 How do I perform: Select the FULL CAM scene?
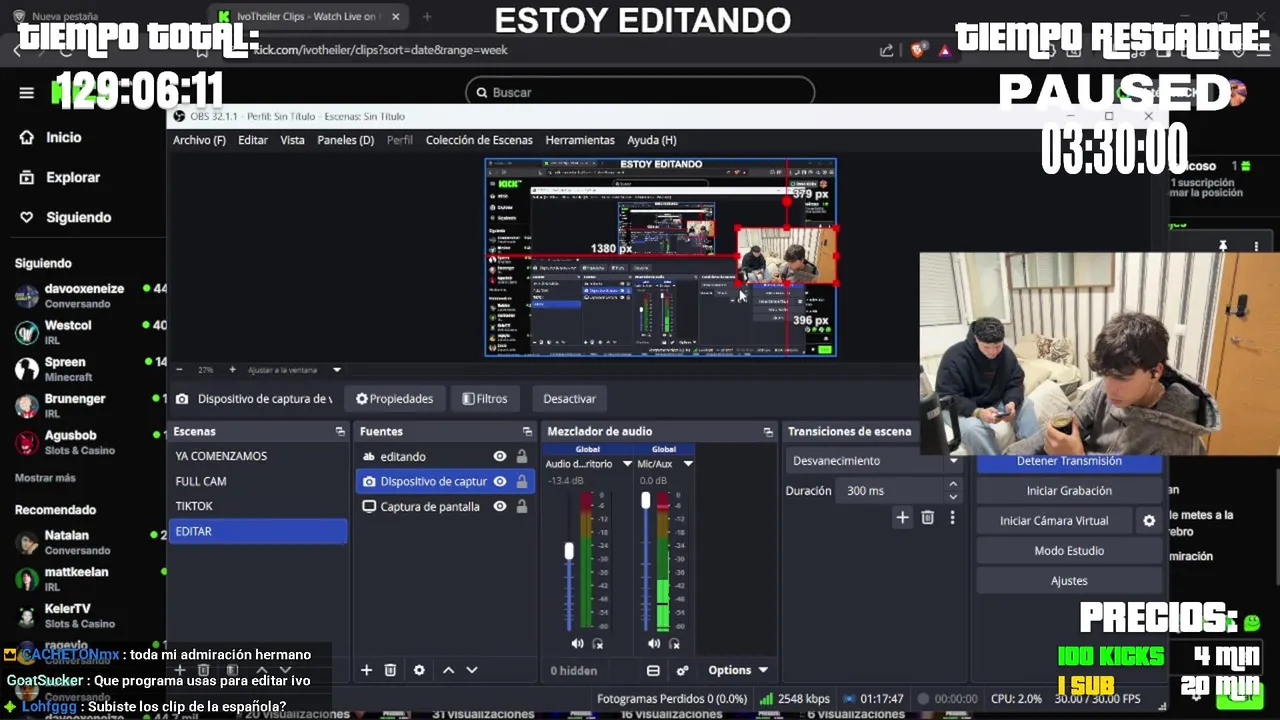coord(258,481)
